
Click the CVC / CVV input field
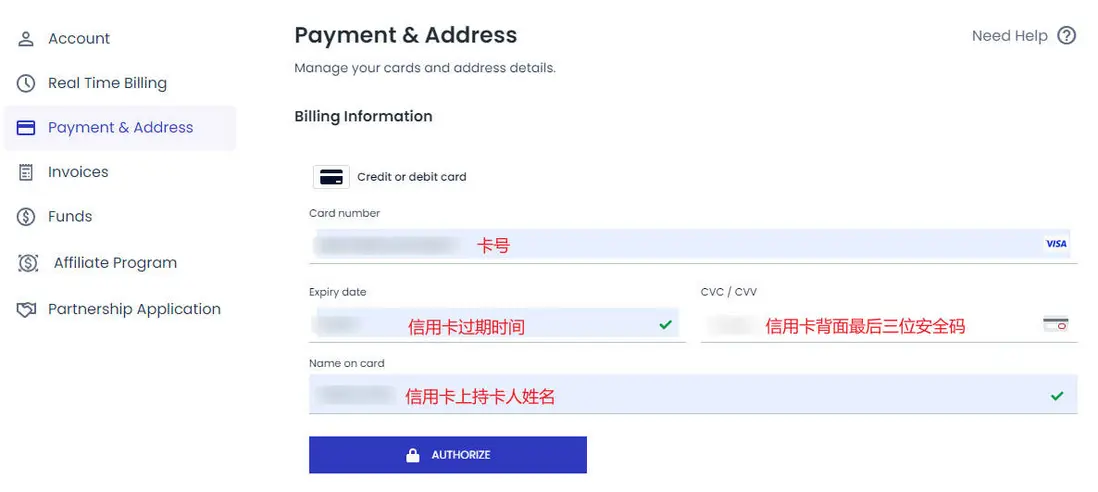[x=870, y=326]
